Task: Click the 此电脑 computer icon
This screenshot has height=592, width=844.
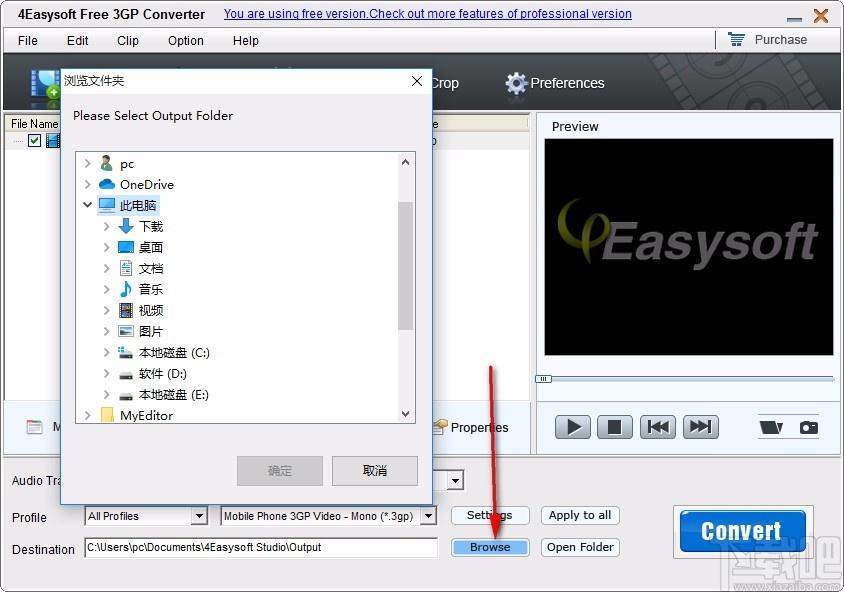Action: pyautogui.click(x=107, y=205)
